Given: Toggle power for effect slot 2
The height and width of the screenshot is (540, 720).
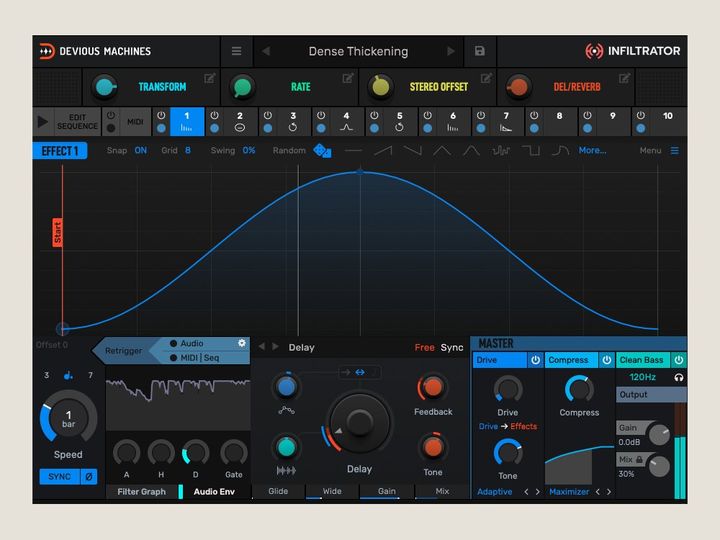Looking at the screenshot, I should 214,116.
